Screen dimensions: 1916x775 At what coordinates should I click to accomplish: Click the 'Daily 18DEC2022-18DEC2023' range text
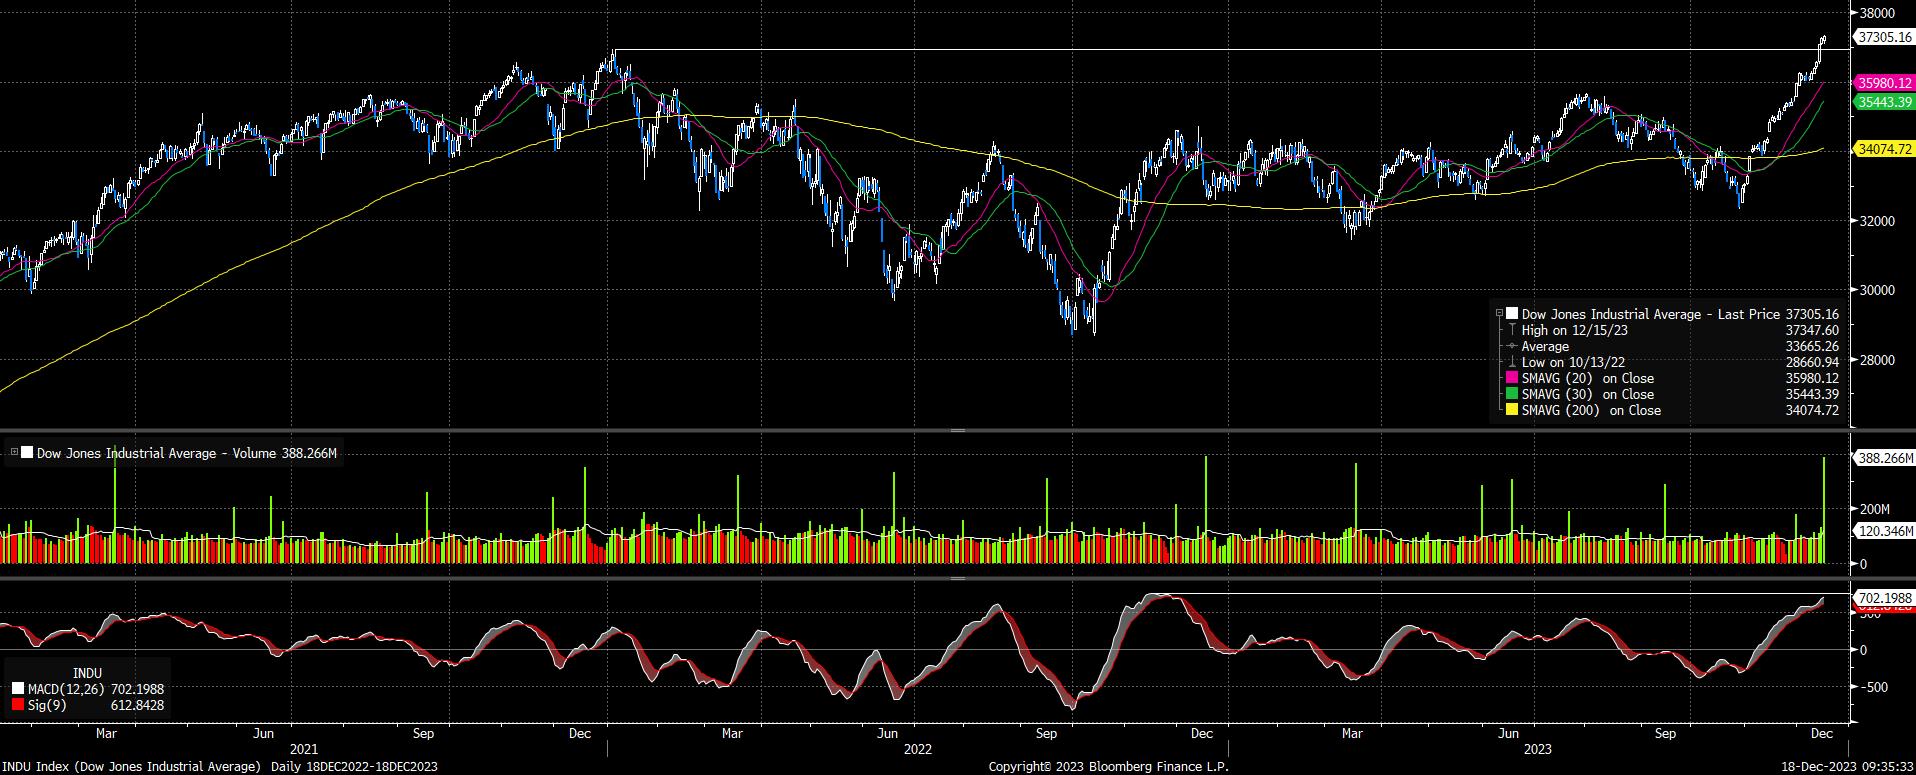tap(354, 766)
